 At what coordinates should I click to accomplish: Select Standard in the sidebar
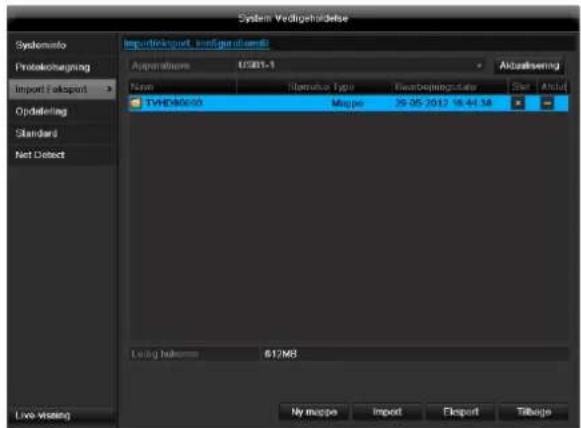36,133
